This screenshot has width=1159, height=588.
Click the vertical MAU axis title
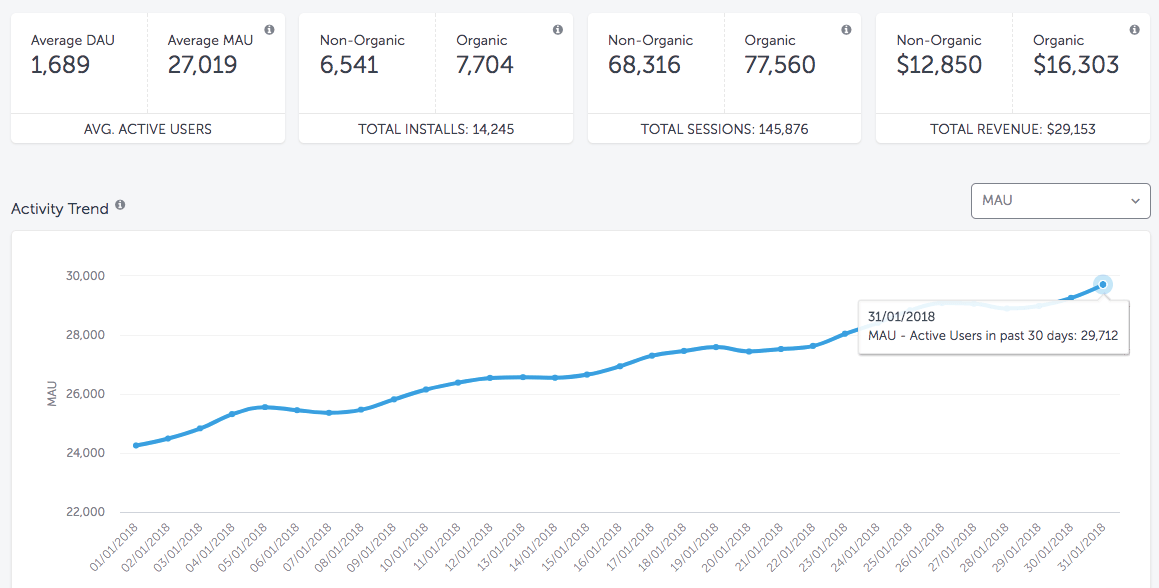pyautogui.click(x=52, y=393)
